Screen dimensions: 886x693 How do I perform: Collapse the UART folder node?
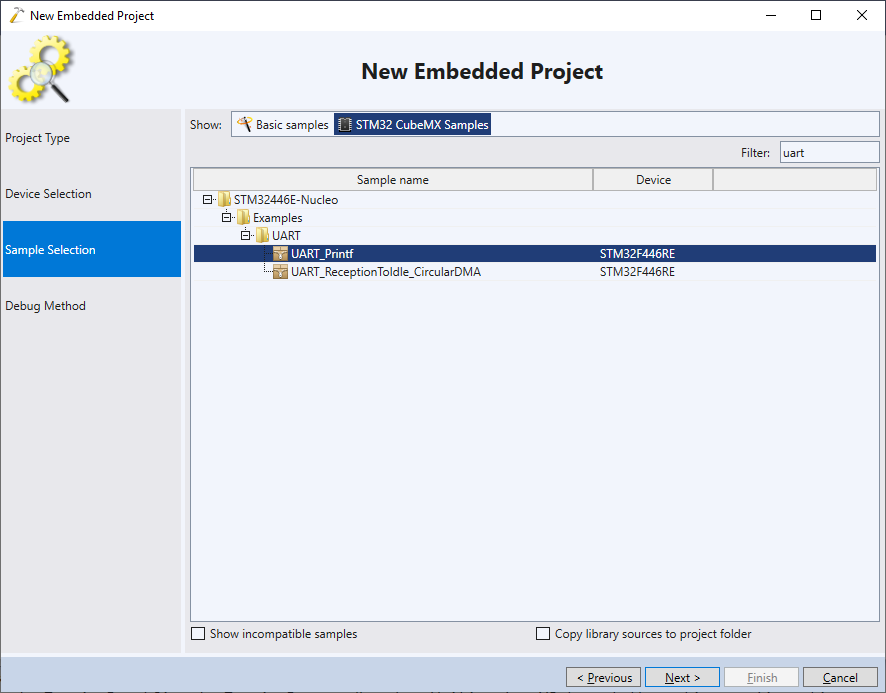click(x=245, y=236)
